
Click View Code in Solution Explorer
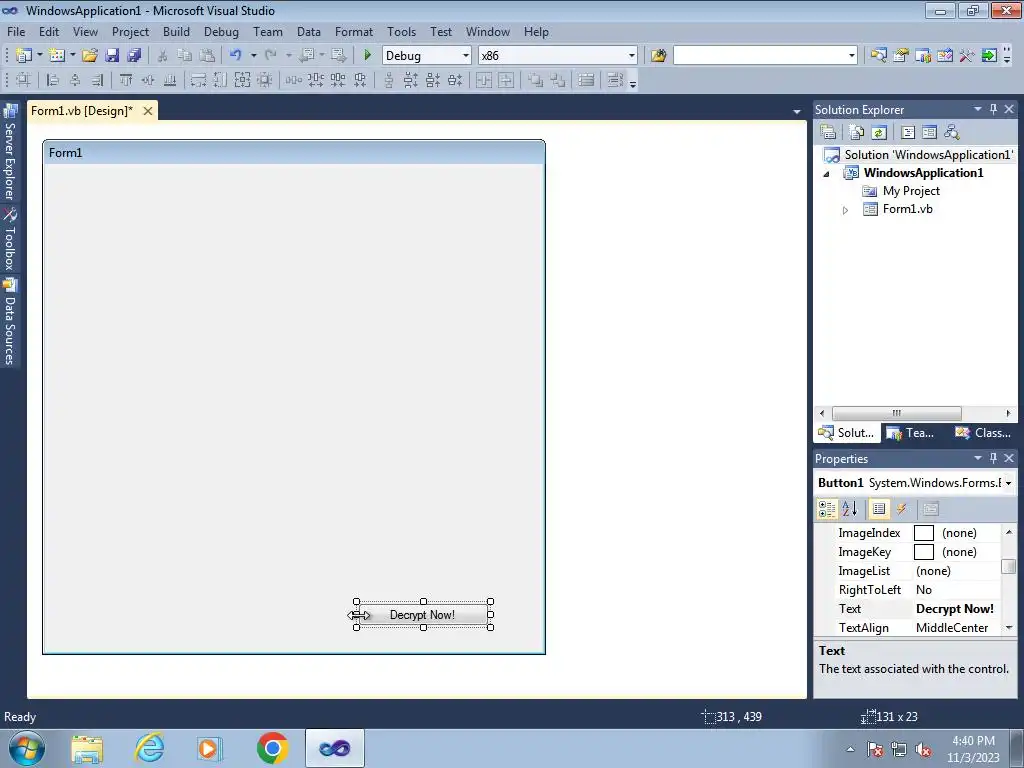(908, 132)
